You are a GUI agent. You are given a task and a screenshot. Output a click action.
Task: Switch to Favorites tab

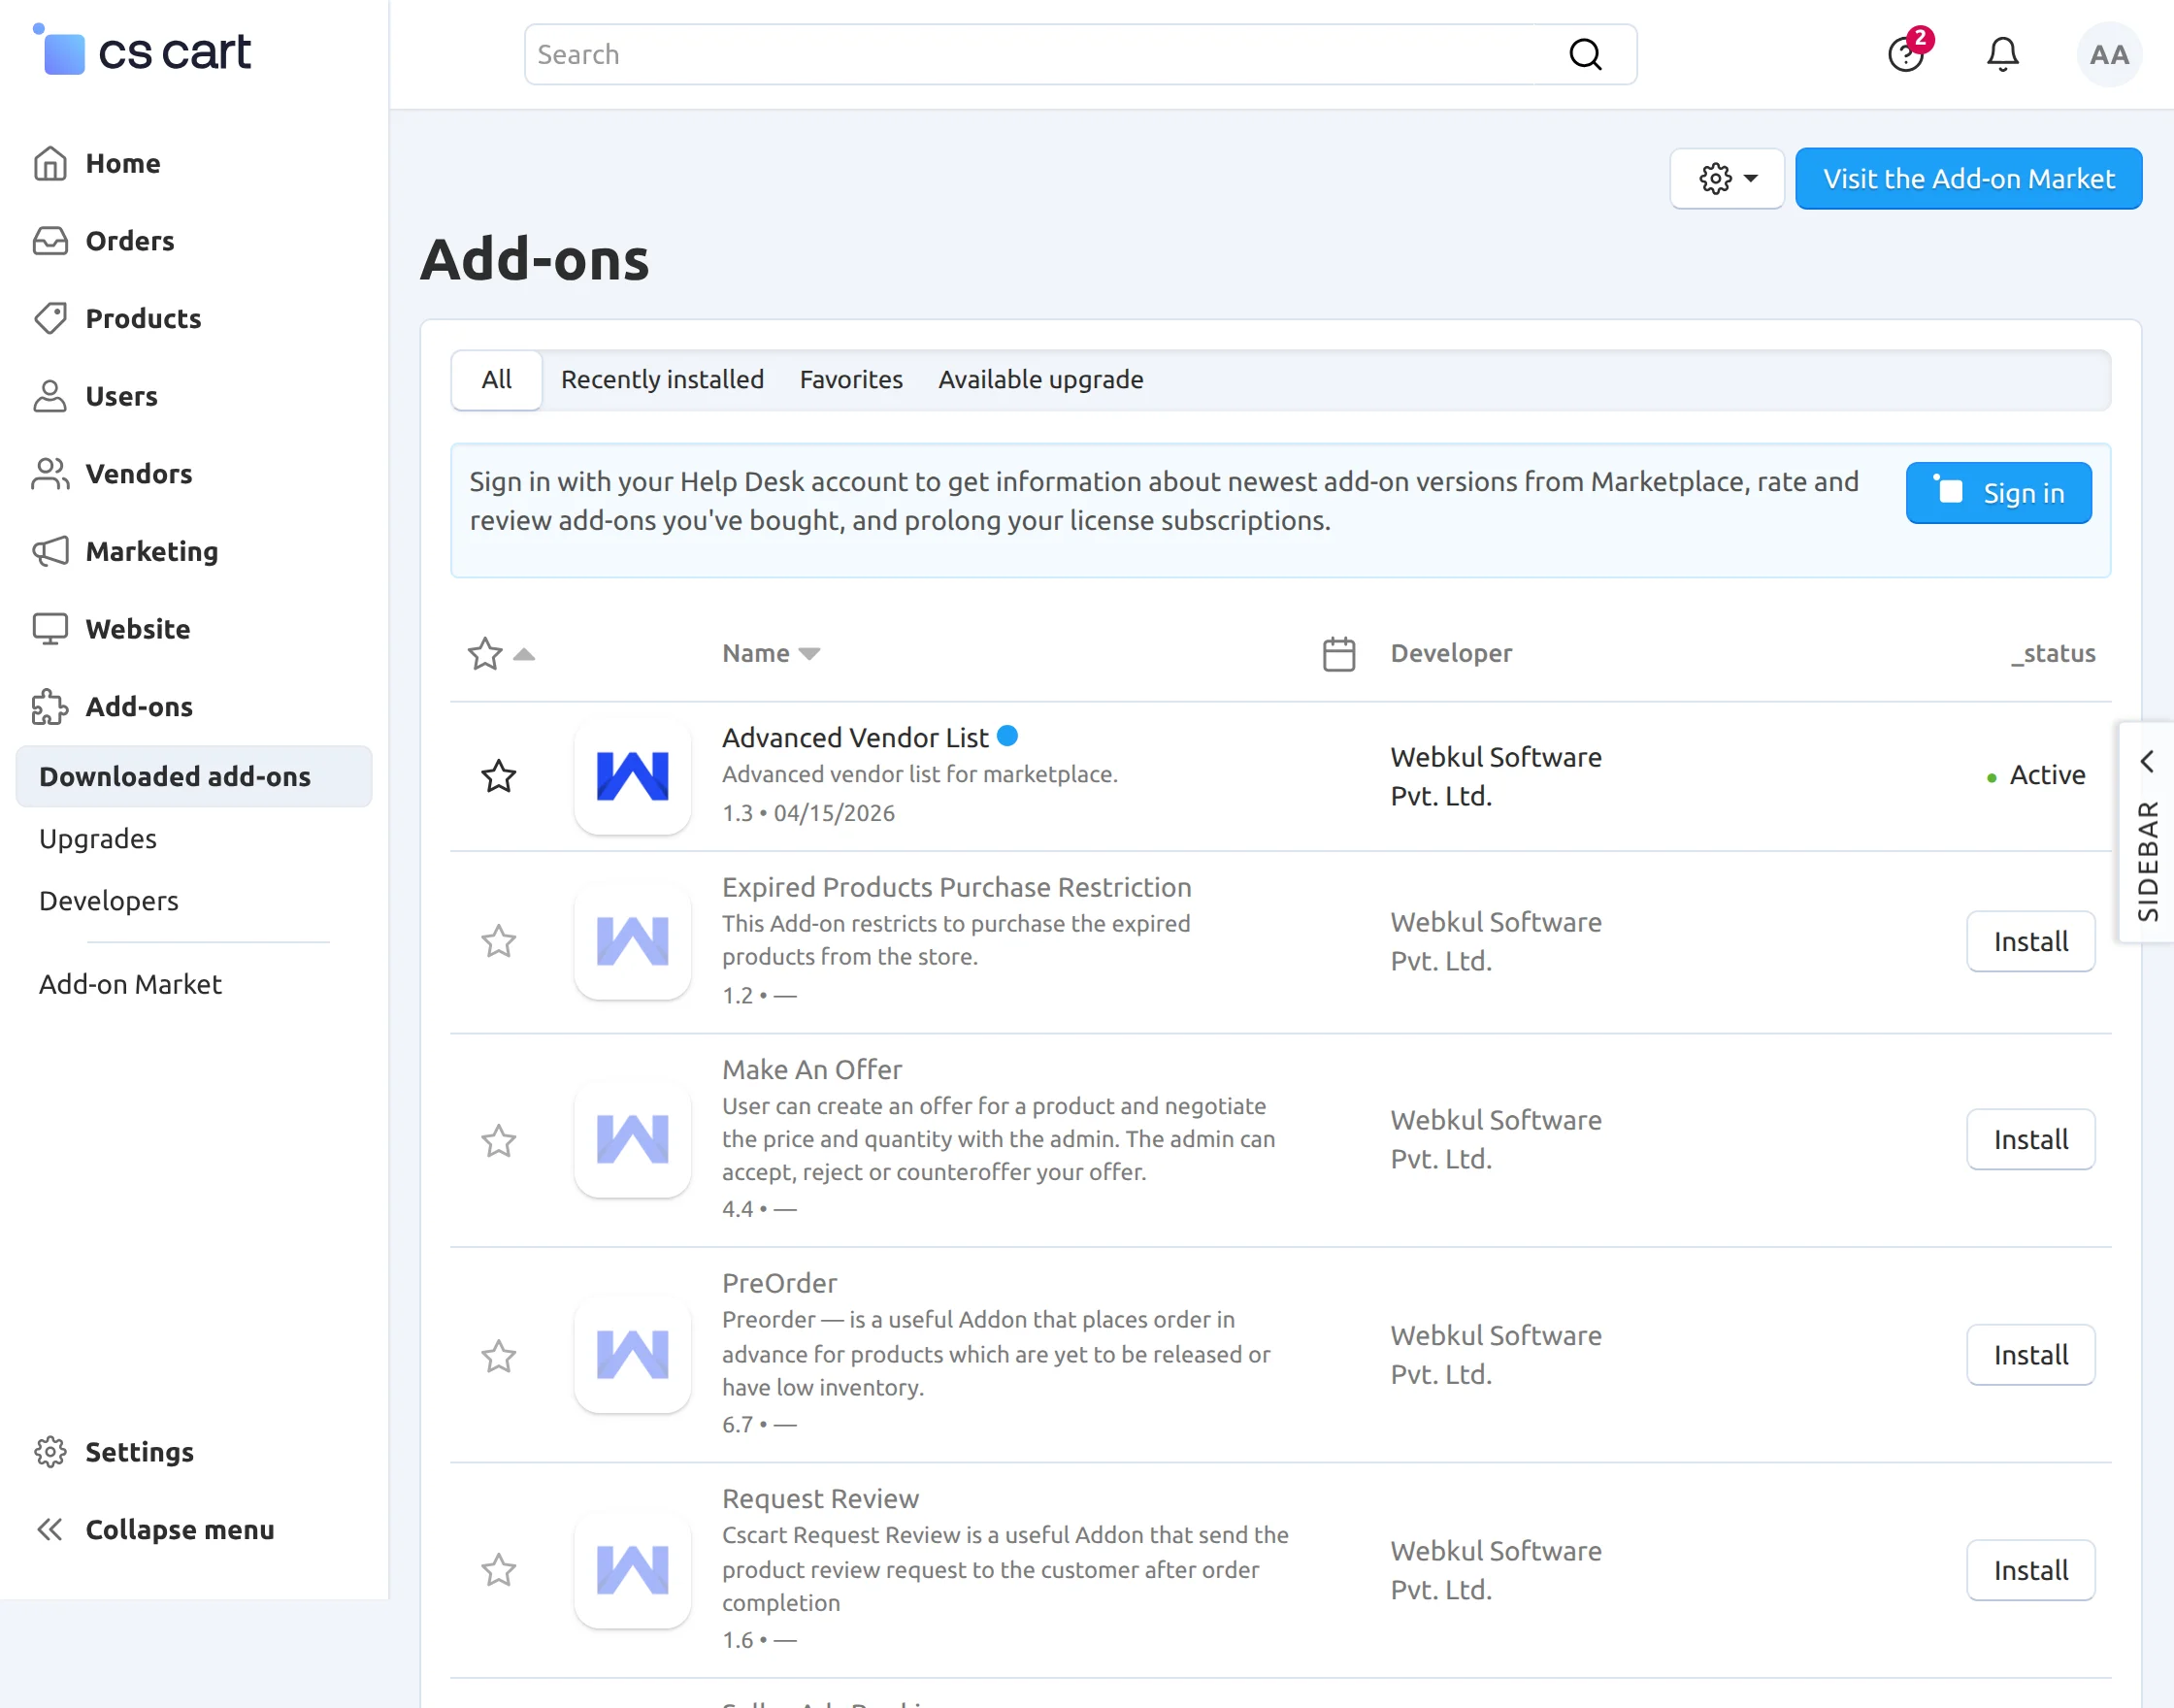(x=851, y=380)
